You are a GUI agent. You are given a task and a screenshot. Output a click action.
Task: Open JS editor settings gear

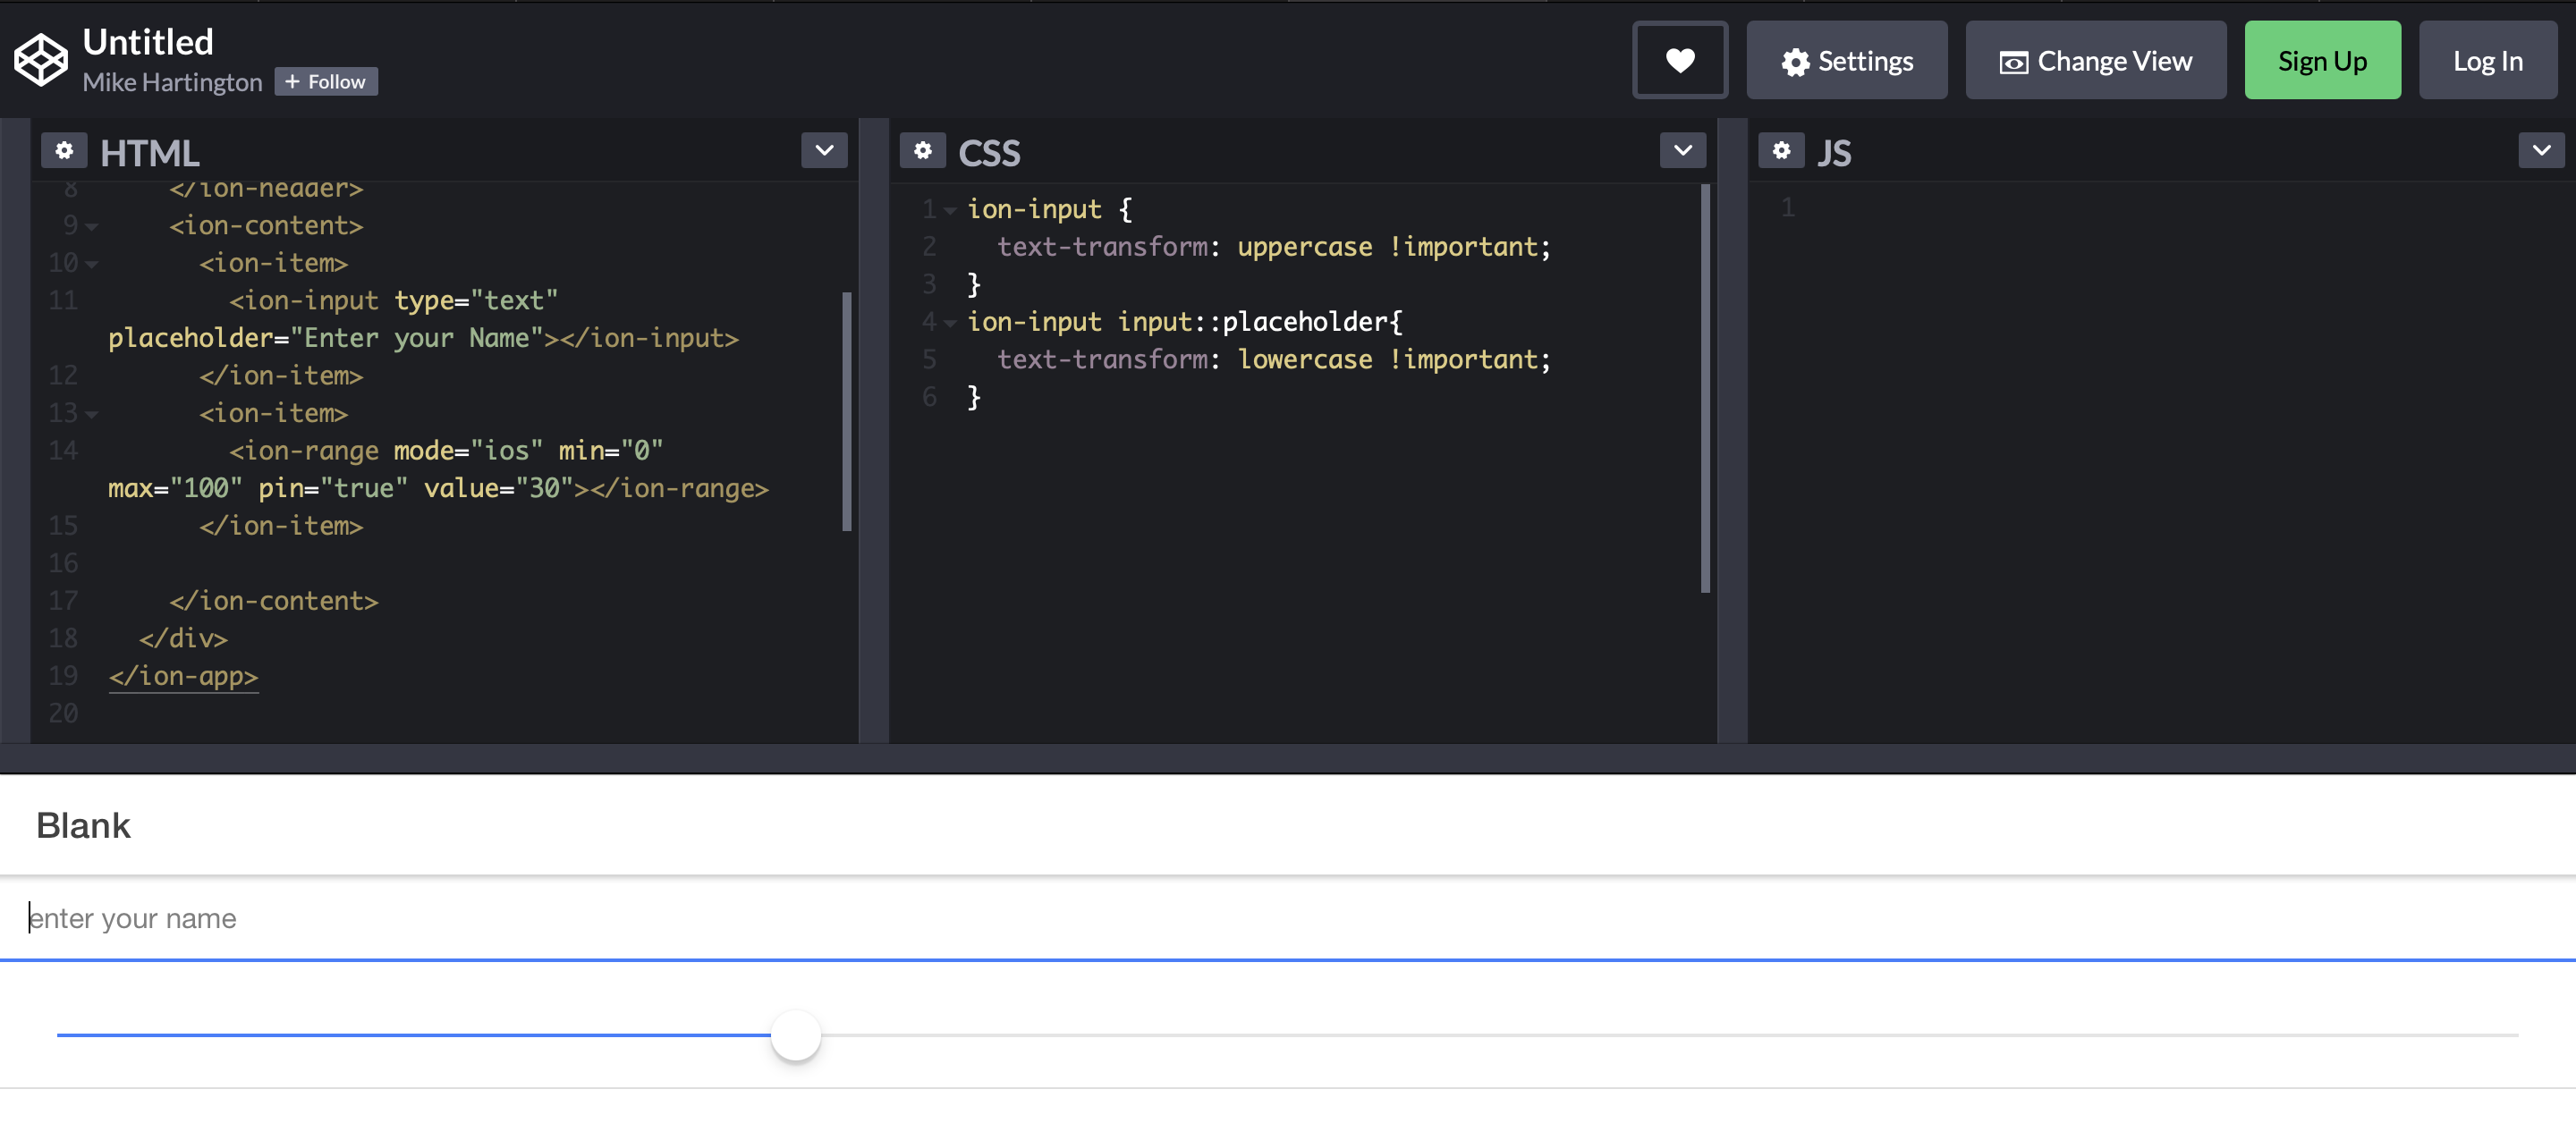point(1781,150)
